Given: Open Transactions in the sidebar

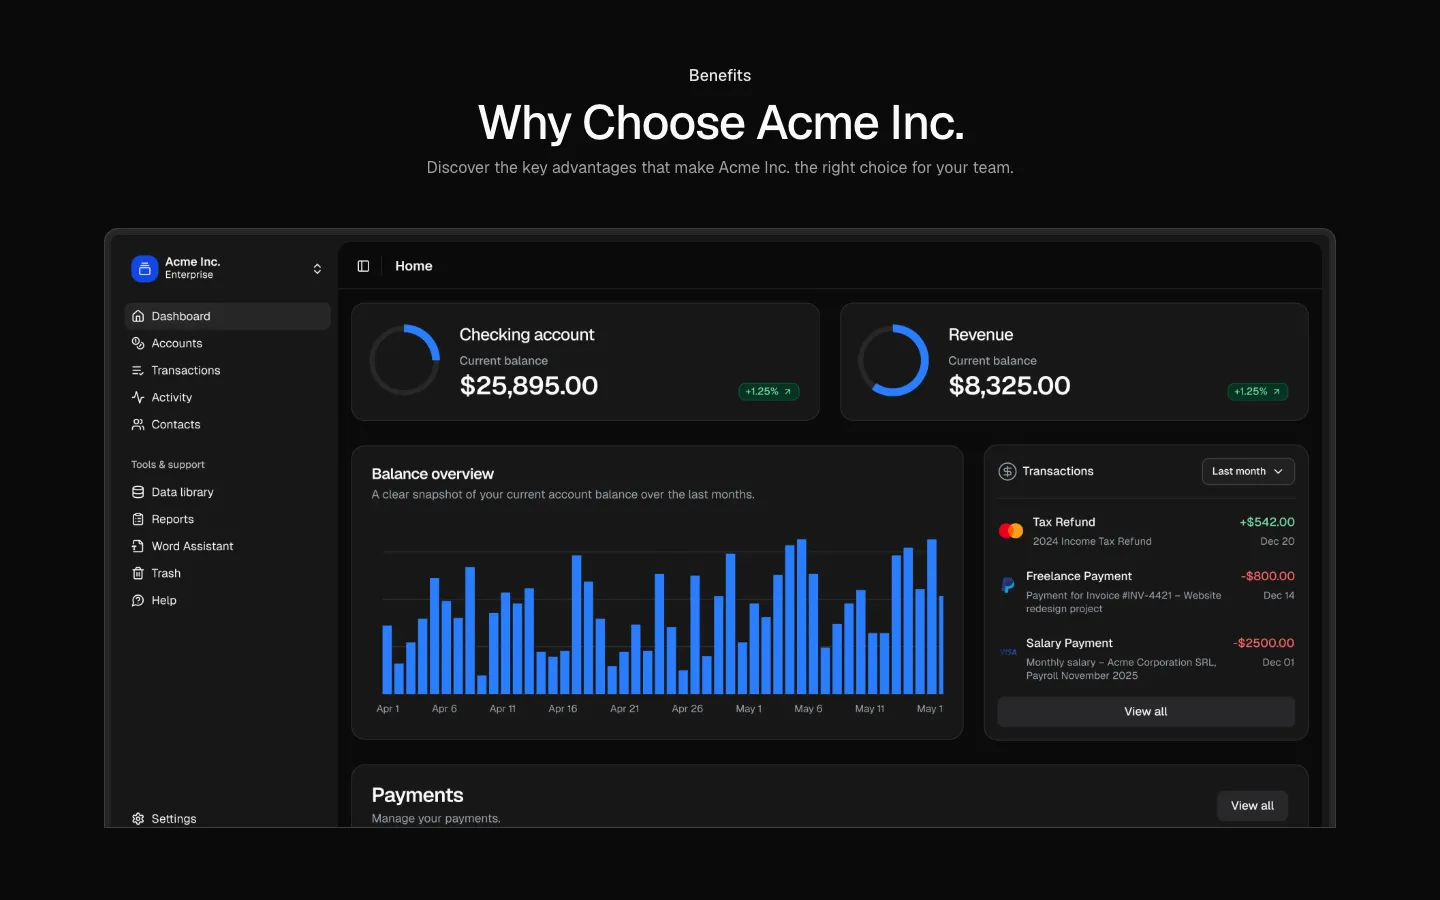Looking at the screenshot, I should 227,370.
